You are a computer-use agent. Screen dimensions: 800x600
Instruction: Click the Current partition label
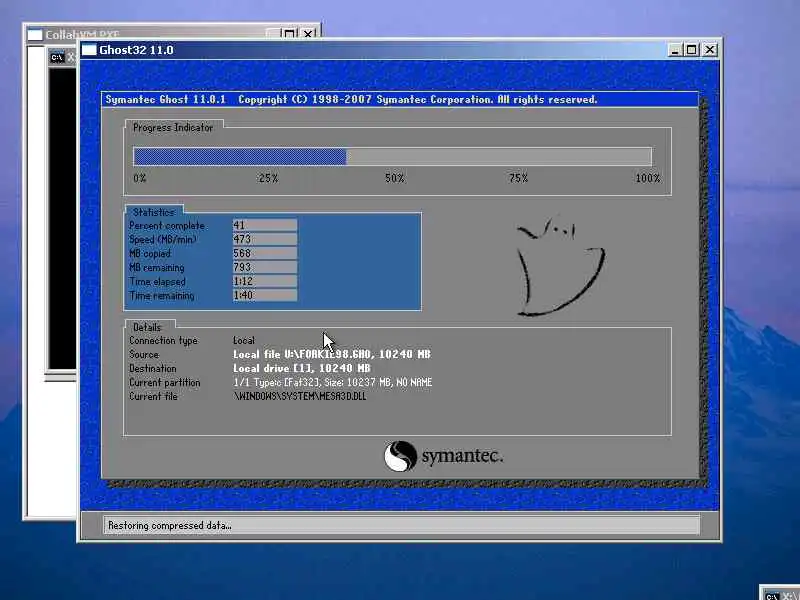(x=164, y=382)
